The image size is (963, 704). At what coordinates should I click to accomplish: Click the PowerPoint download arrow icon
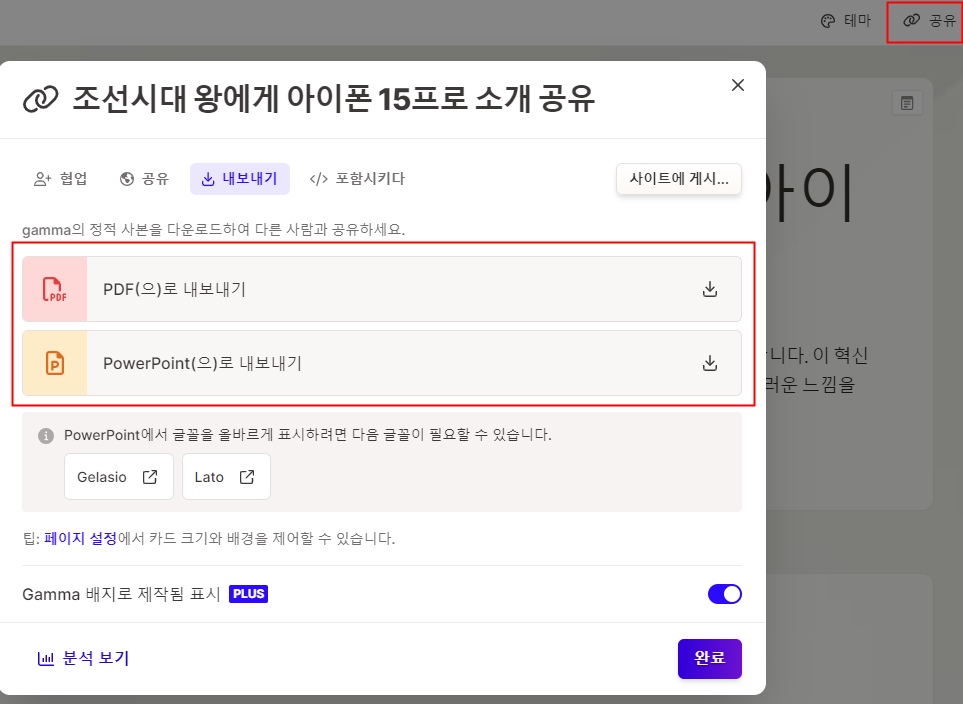pyautogui.click(x=709, y=363)
